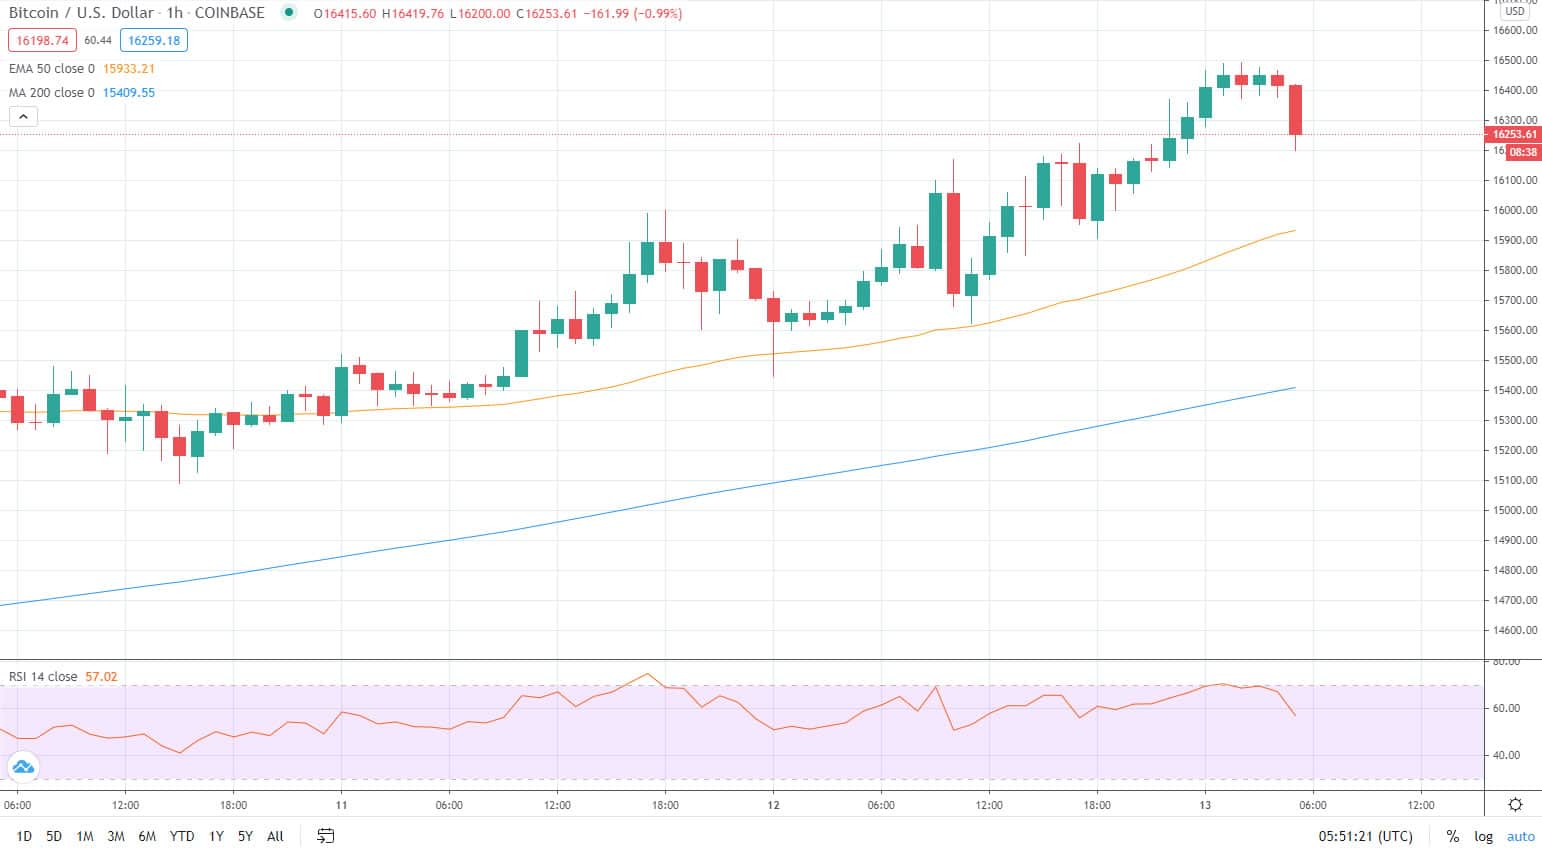Switch chart range to YTD

pyautogui.click(x=182, y=836)
